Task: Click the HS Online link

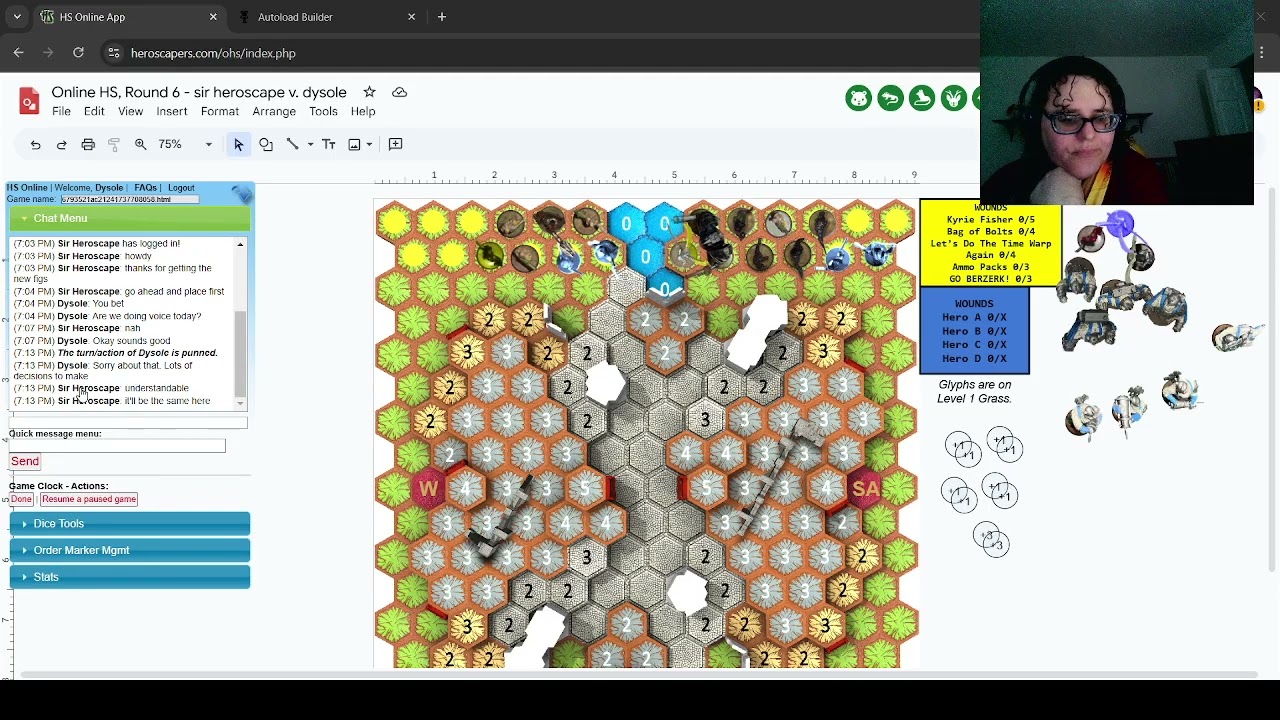Action: pyautogui.click(x=27, y=188)
